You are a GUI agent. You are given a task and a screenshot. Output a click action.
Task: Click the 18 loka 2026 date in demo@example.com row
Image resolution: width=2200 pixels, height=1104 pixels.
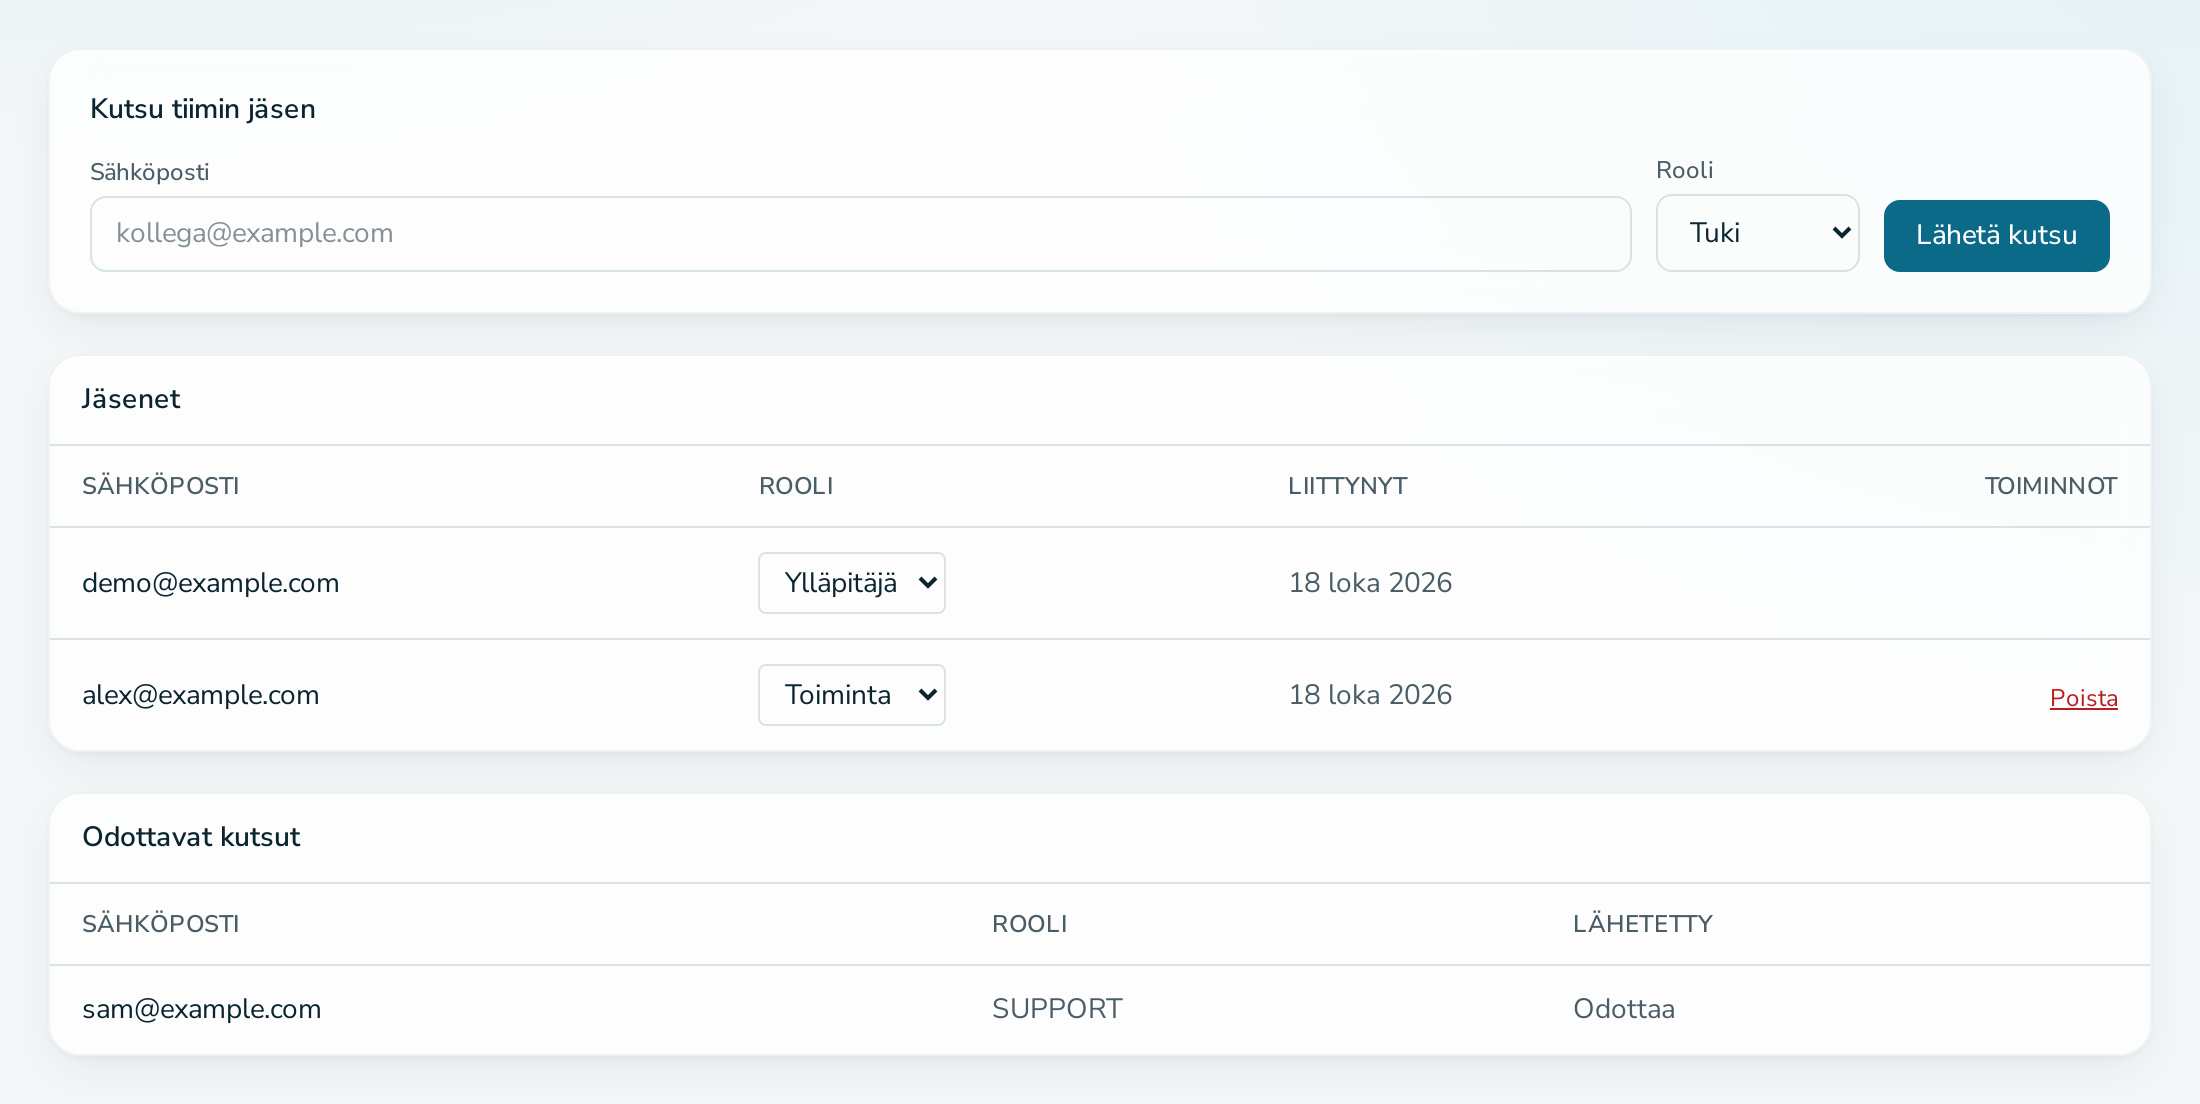pos(1370,583)
